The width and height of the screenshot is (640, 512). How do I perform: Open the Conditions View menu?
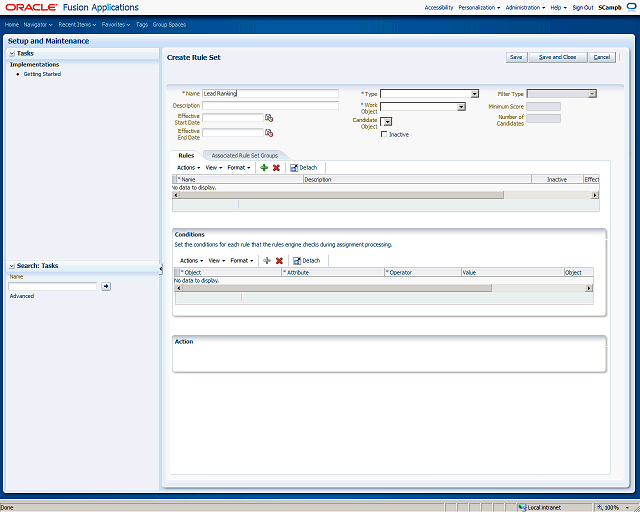[217, 260]
